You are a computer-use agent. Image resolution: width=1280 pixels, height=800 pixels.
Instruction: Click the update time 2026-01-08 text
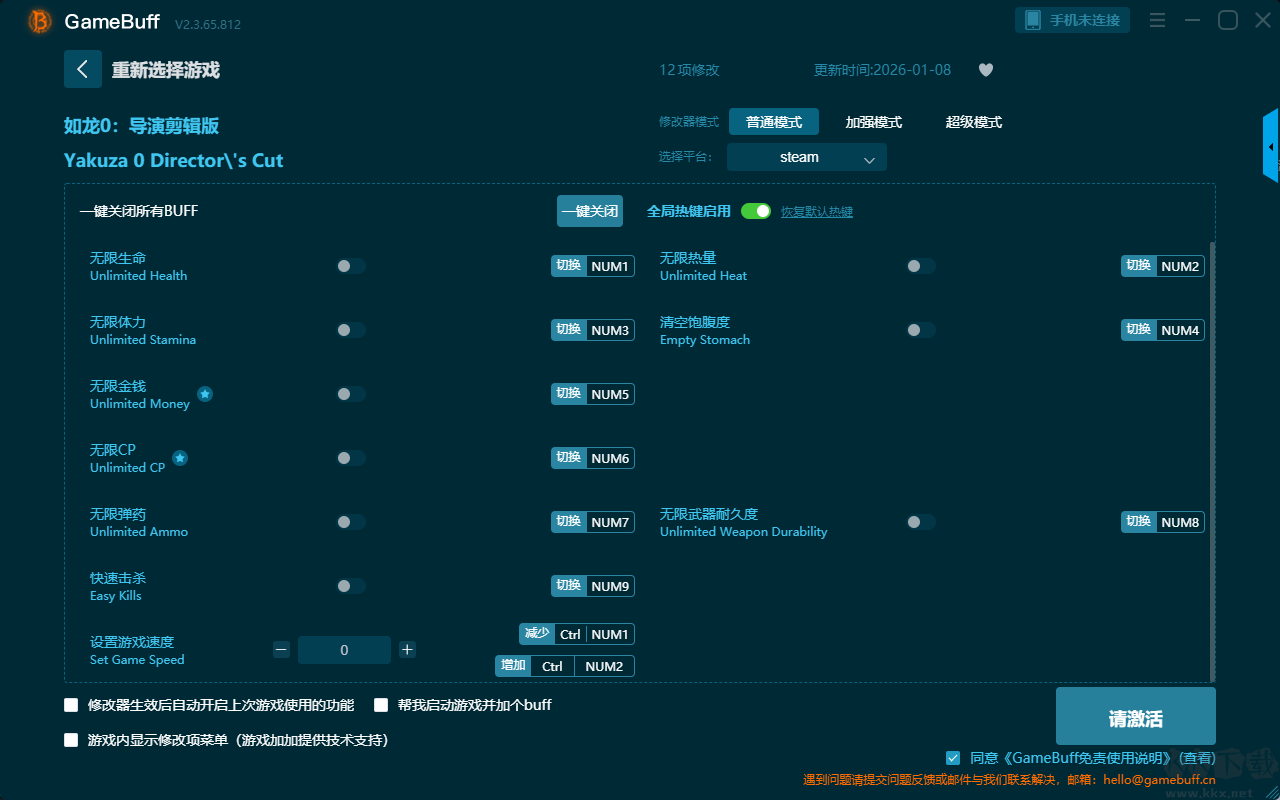[x=883, y=70]
